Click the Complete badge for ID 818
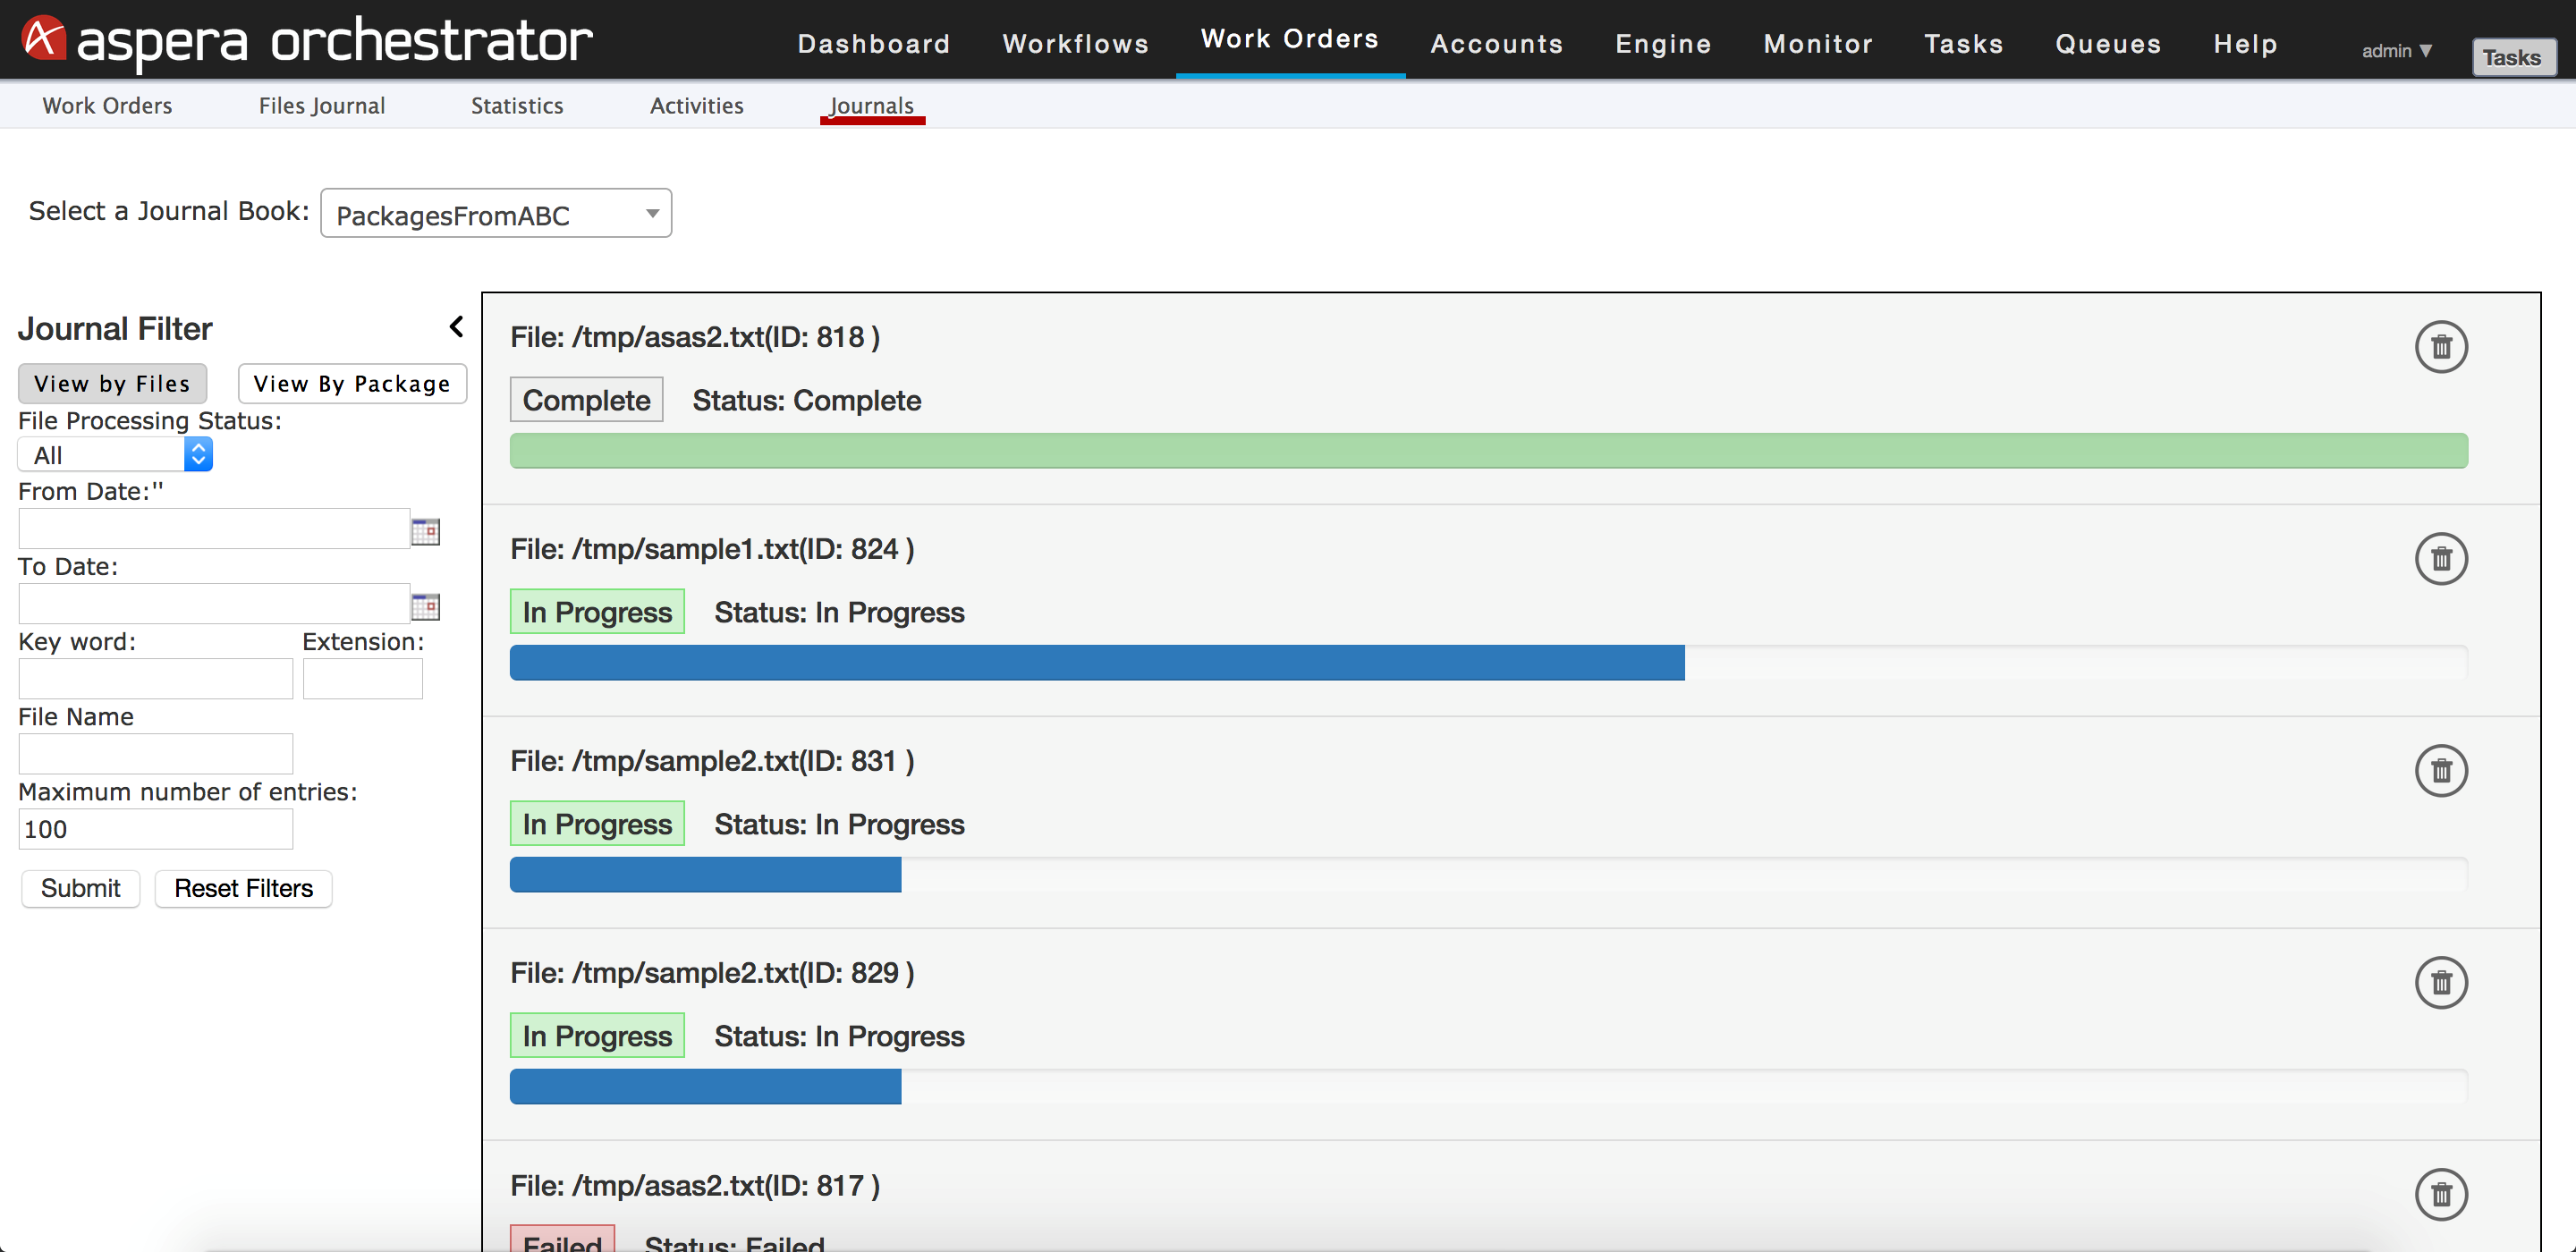 pyautogui.click(x=586, y=400)
